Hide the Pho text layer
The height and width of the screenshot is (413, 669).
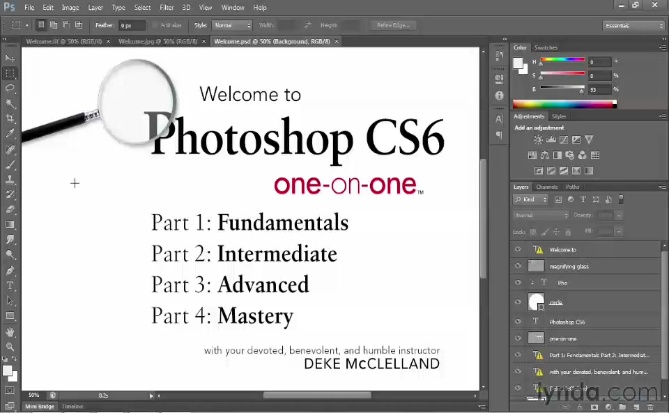518,282
